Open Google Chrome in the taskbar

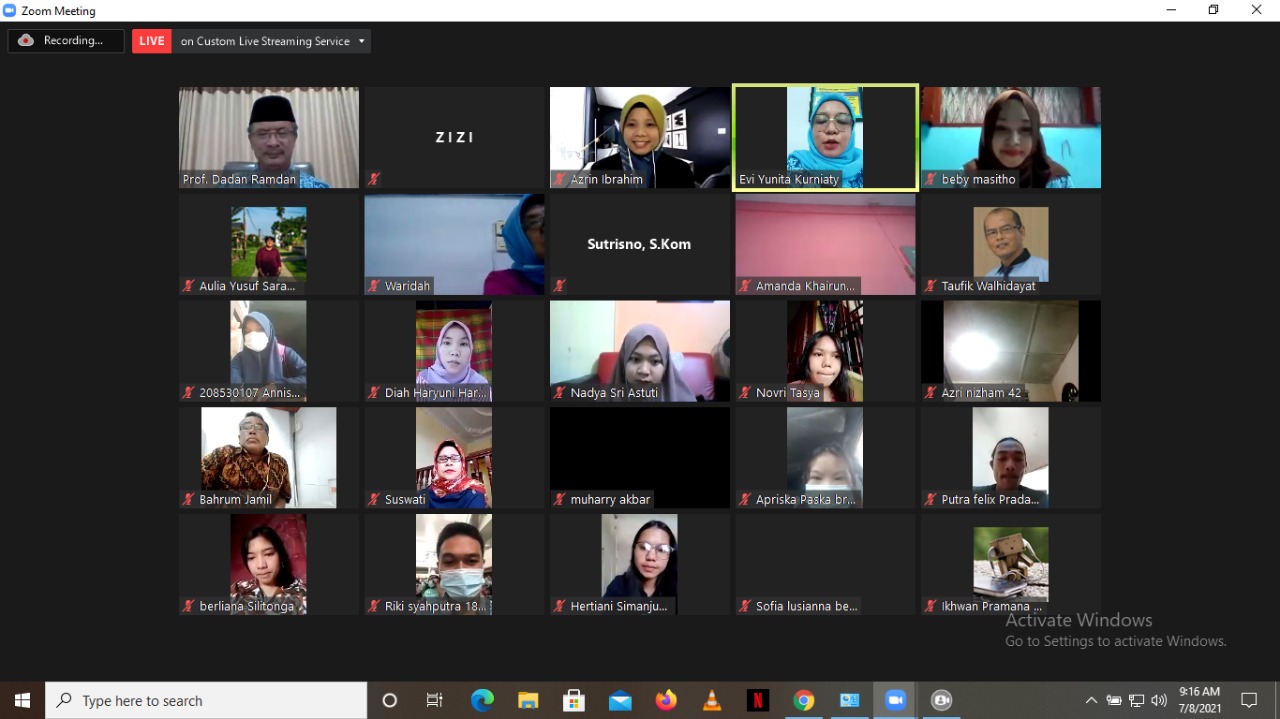(804, 701)
